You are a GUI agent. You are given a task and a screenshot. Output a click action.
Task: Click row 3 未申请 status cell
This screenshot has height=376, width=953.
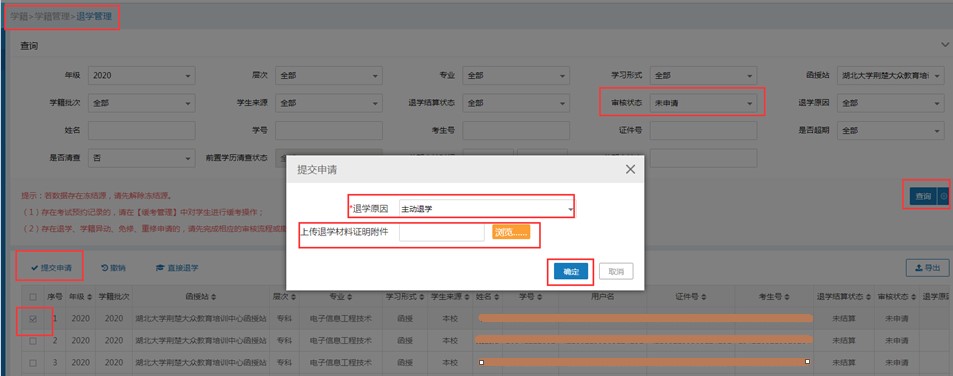(896, 363)
